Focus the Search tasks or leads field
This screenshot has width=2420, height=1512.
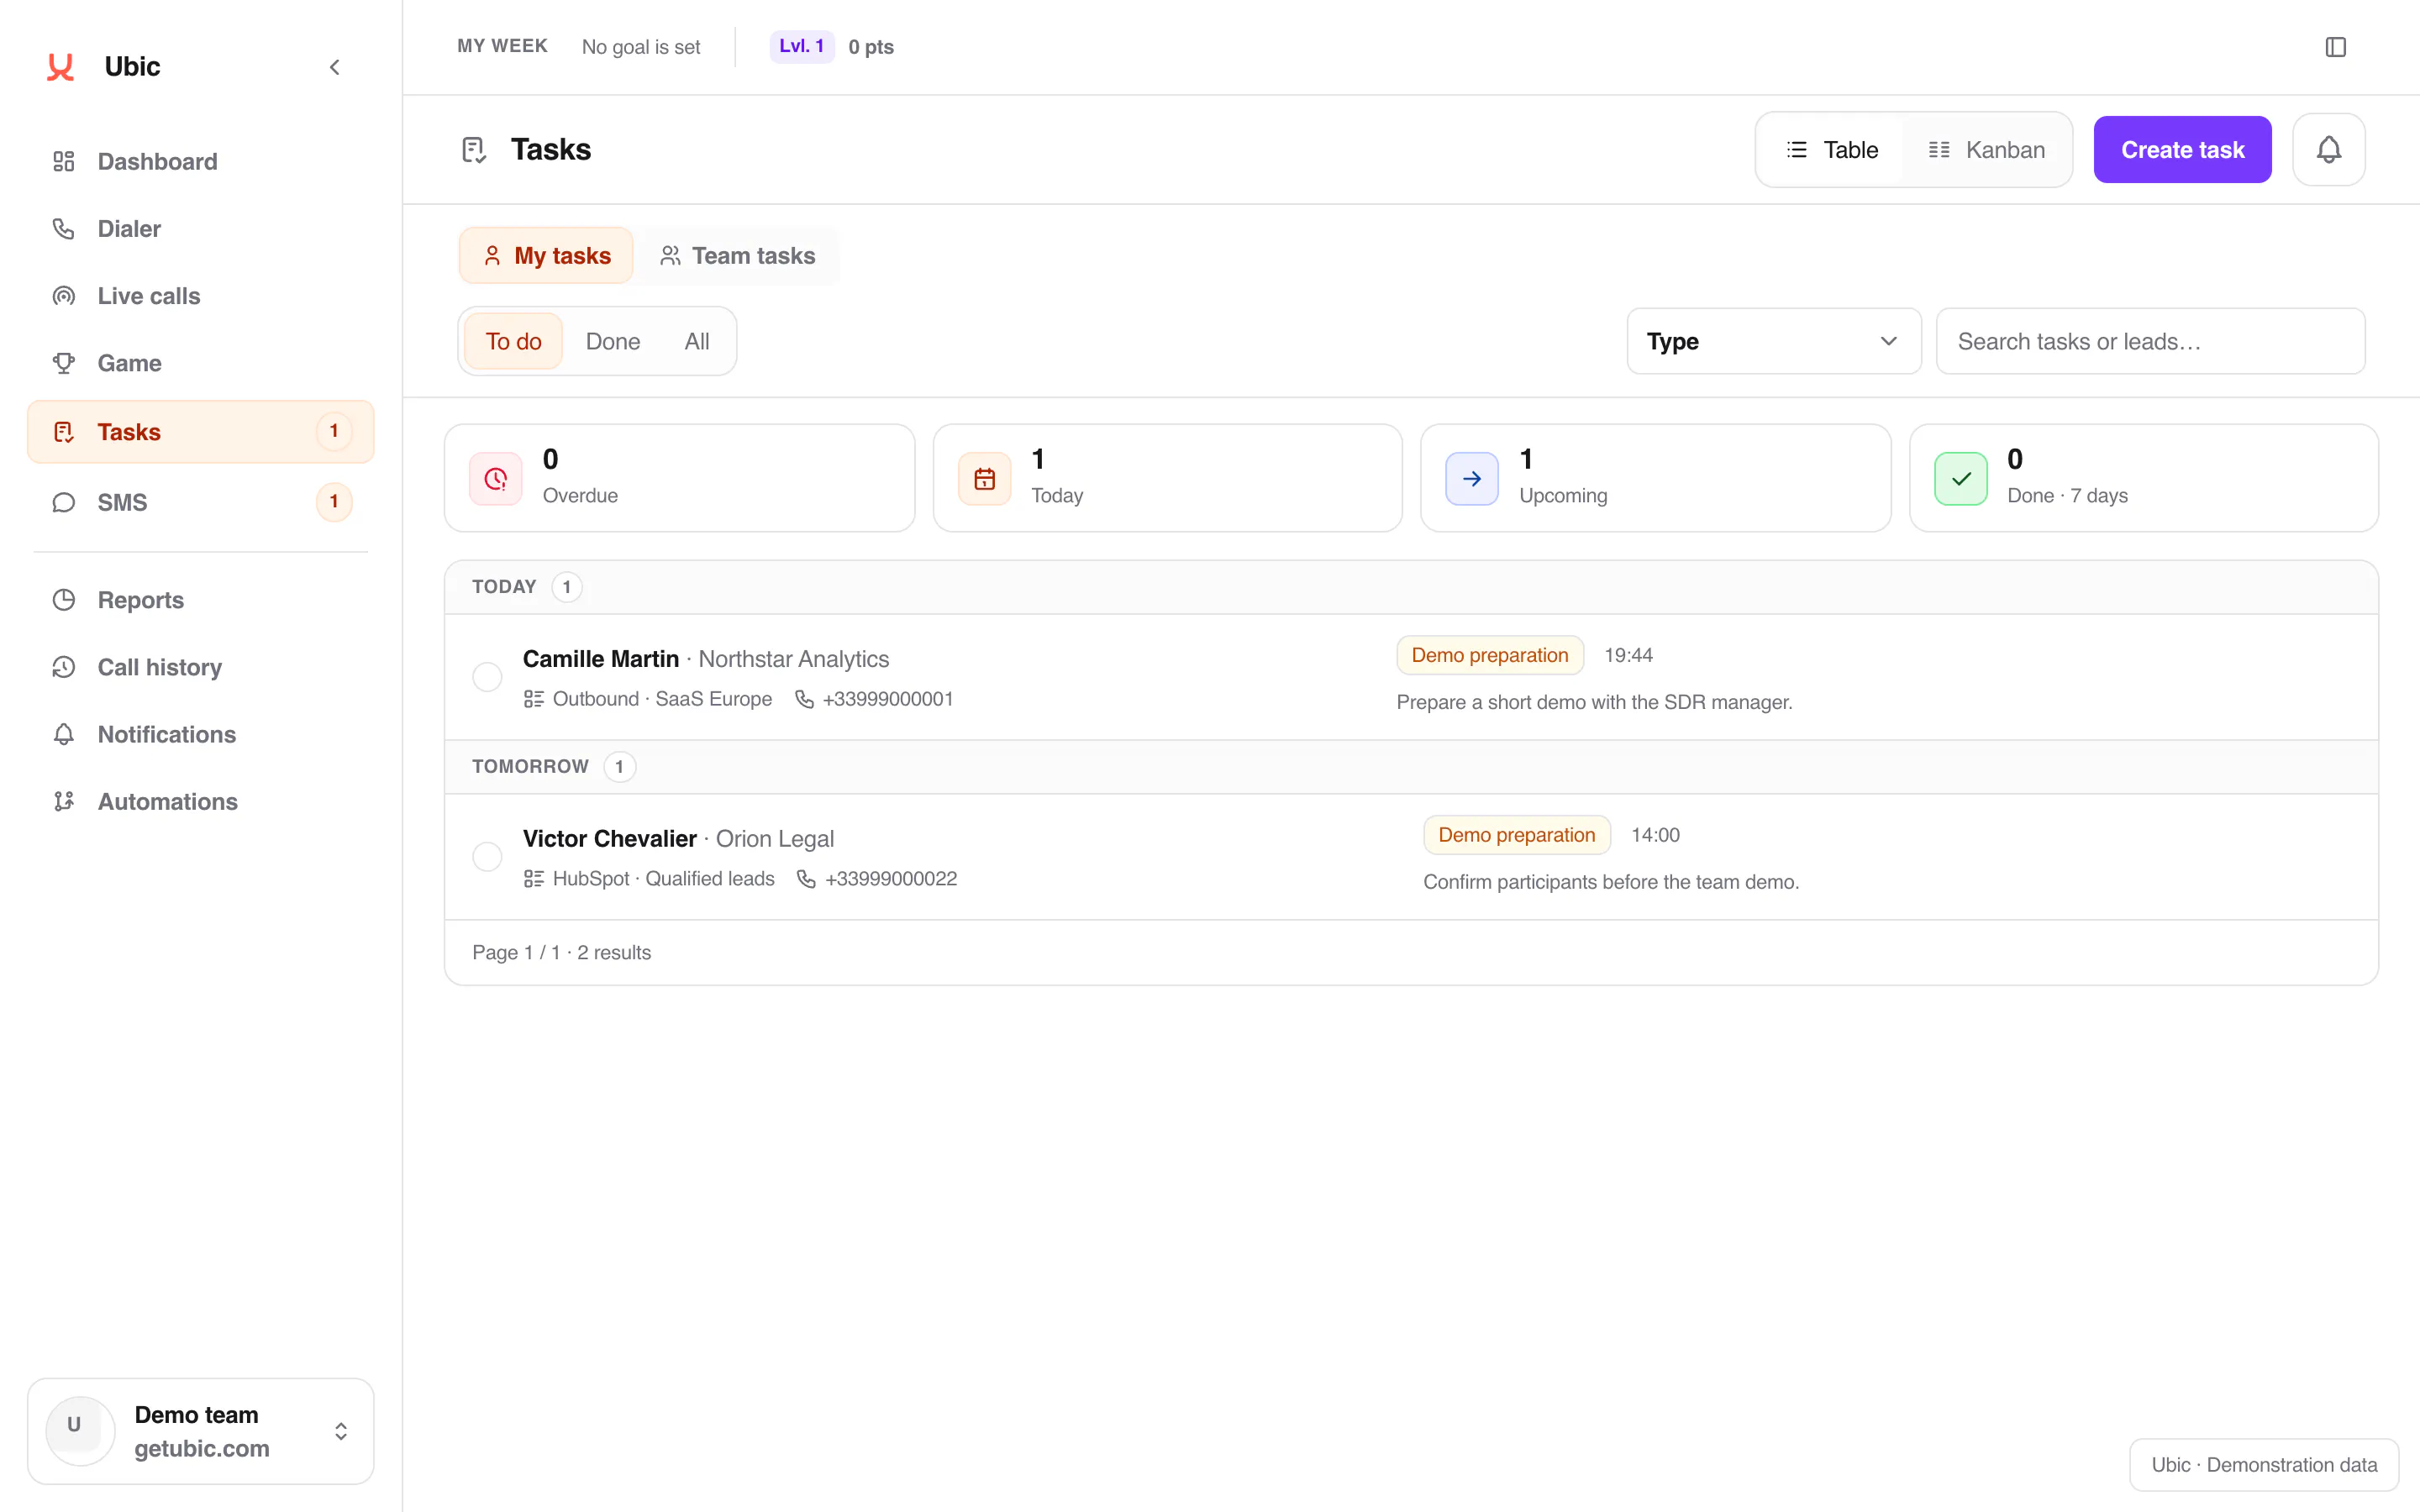click(x=2150, y=341)
